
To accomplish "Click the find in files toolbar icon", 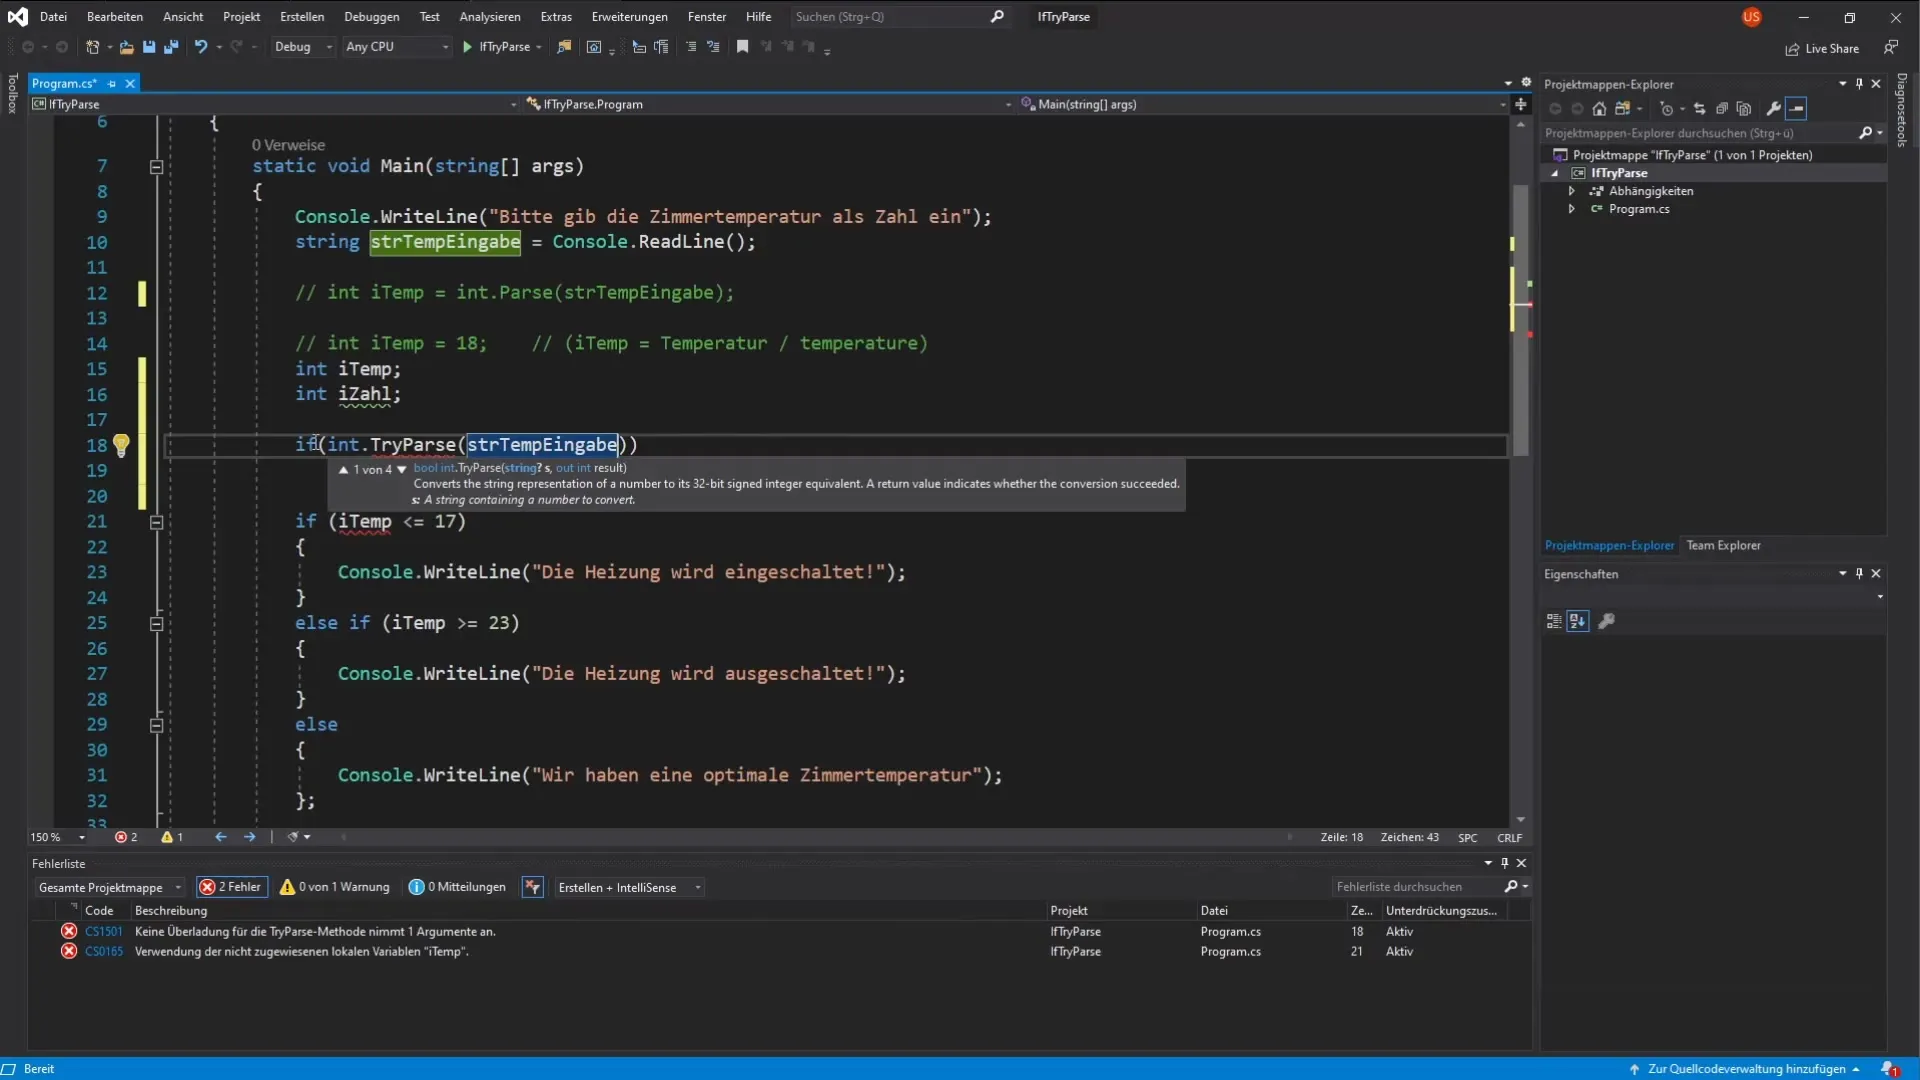I will [564, 47].
